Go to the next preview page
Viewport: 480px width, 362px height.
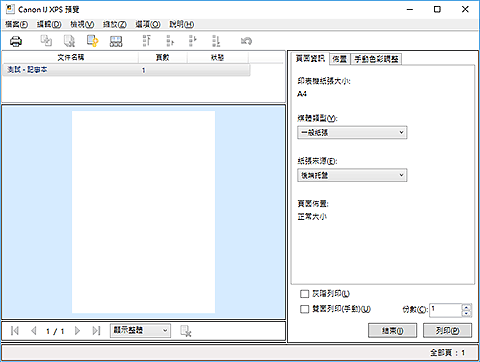tap(77, 331)
